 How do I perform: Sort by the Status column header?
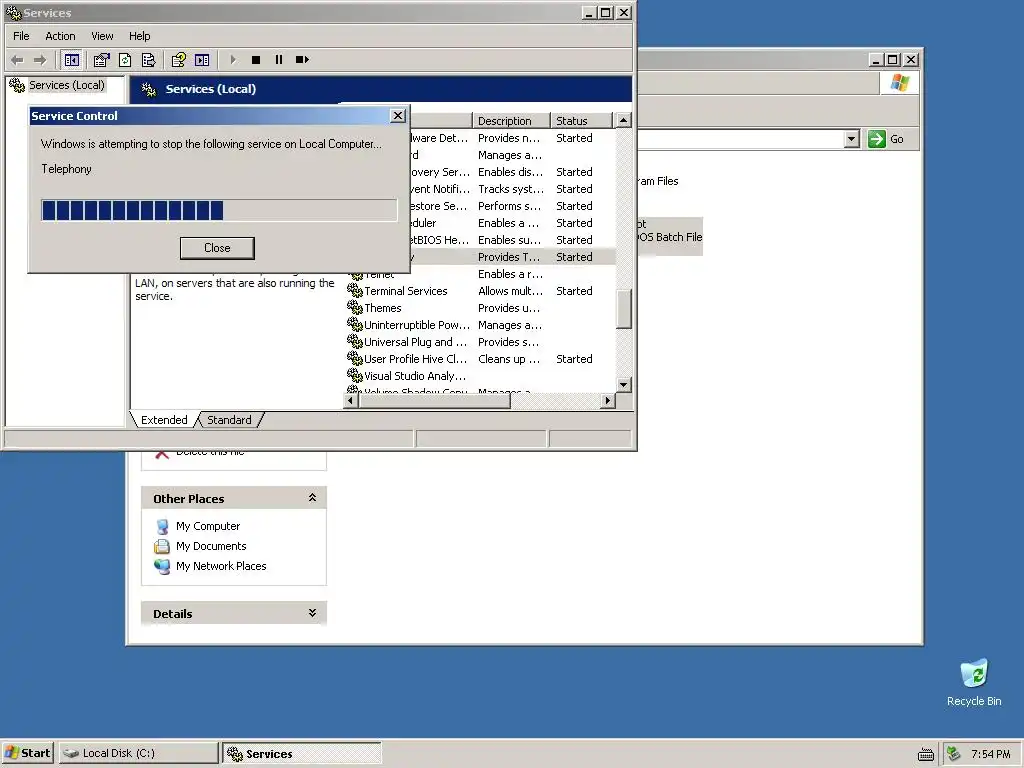tap(581, 121)
